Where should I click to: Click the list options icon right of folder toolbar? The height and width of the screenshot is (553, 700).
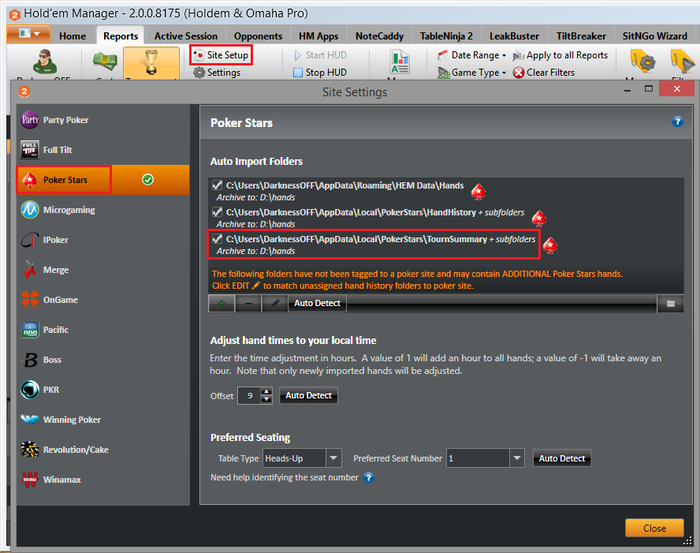coord(671,304)
